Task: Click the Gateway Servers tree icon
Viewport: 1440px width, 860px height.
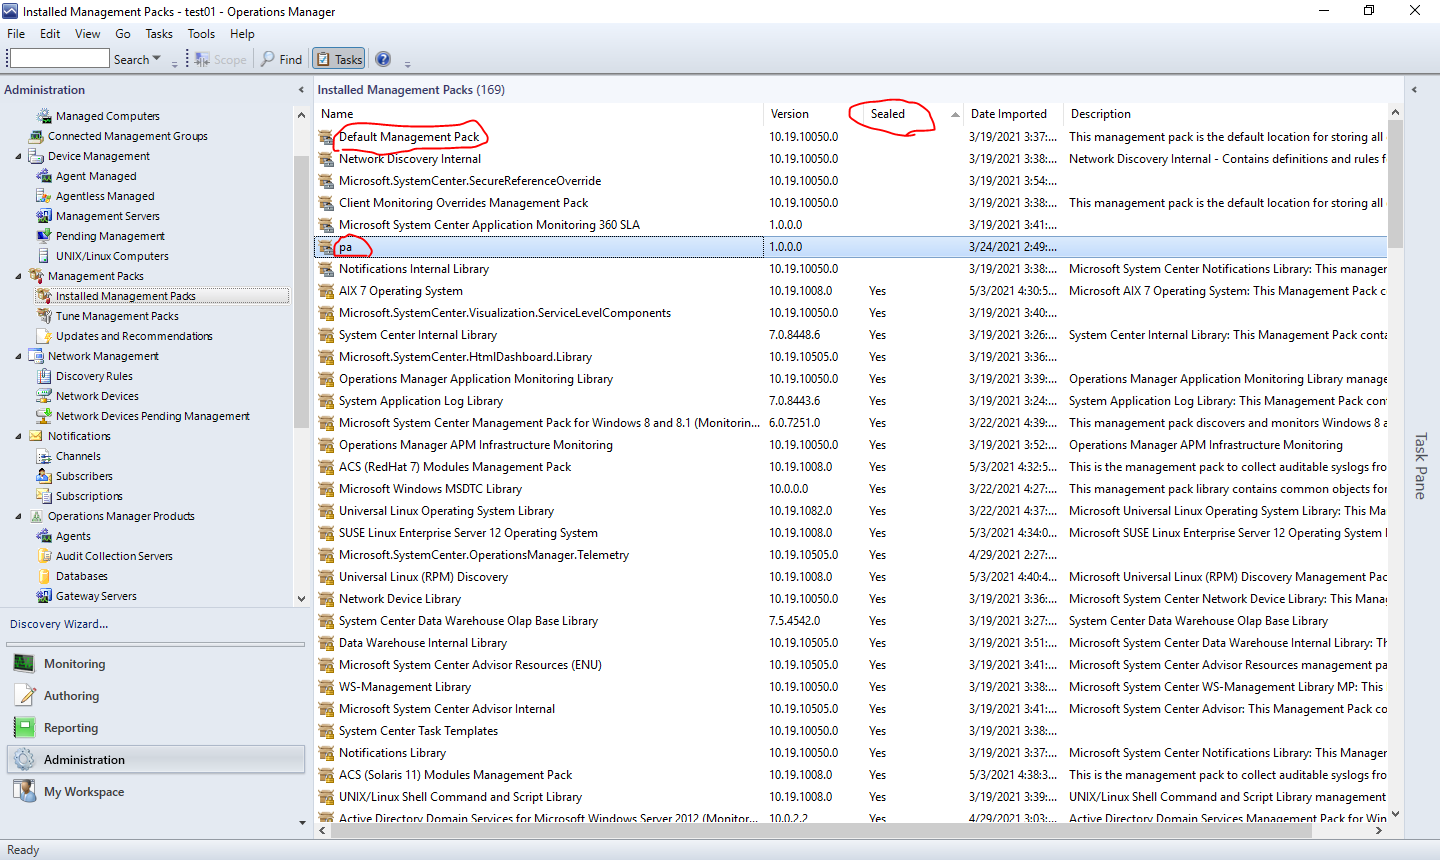Action: pos(44,596)
